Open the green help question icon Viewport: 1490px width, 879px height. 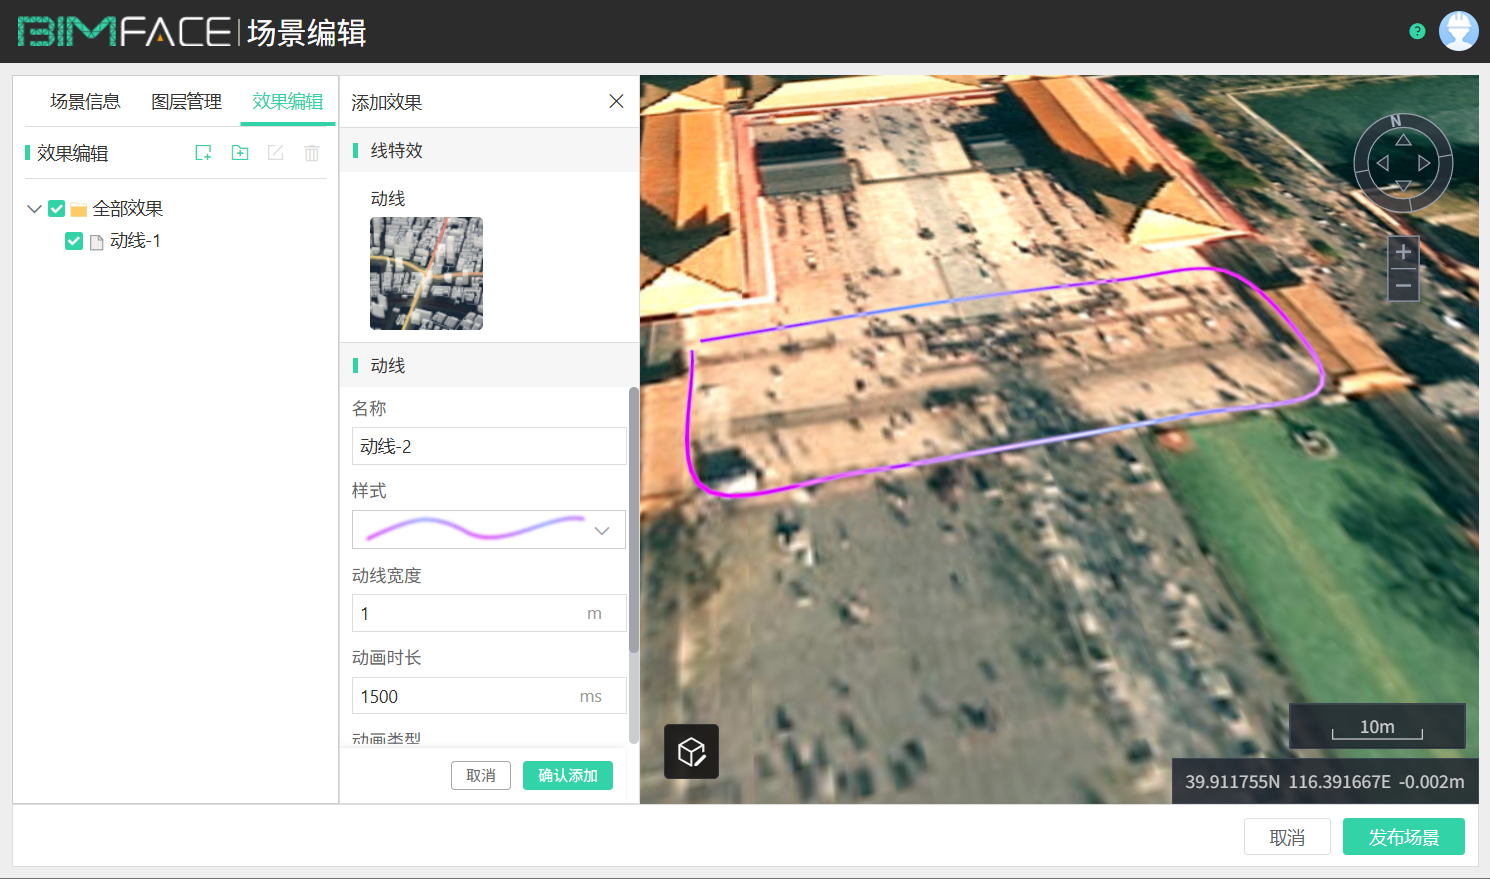click(1417, 31)
